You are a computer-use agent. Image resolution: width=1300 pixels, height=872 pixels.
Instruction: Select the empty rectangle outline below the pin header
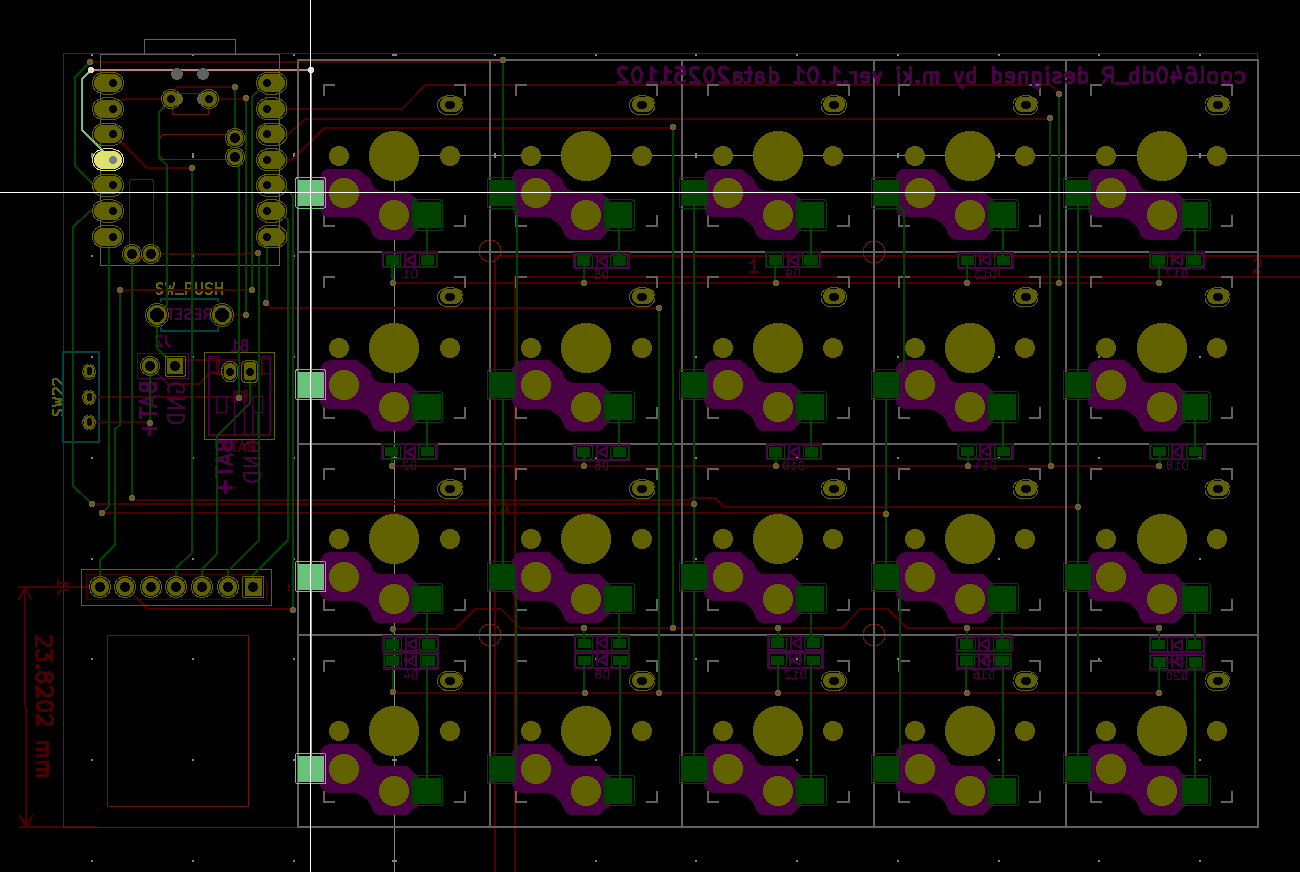coord(178,720)
